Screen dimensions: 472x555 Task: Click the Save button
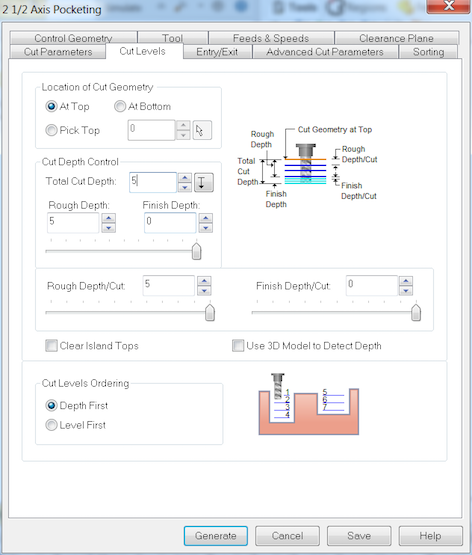pyautogui.click(x=359, y=536)
